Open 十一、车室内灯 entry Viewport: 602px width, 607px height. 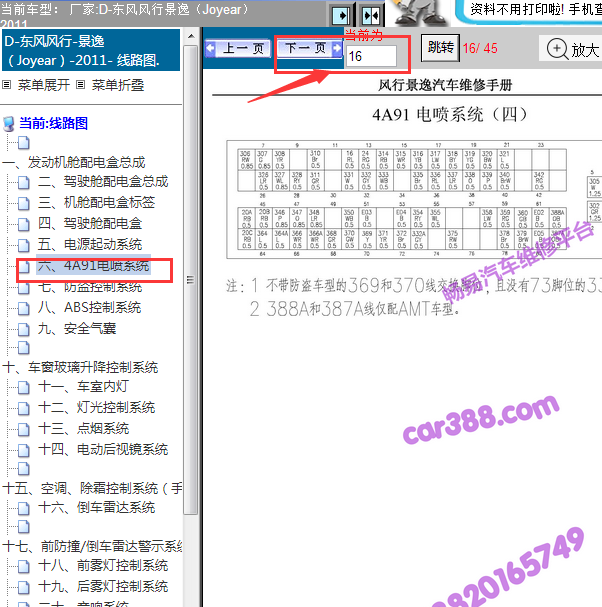click(83, 386)
